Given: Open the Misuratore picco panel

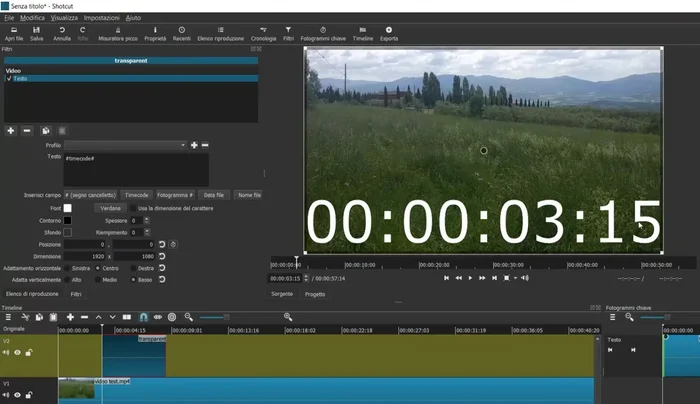Looking at the screenshot, I should pos(118,33).
